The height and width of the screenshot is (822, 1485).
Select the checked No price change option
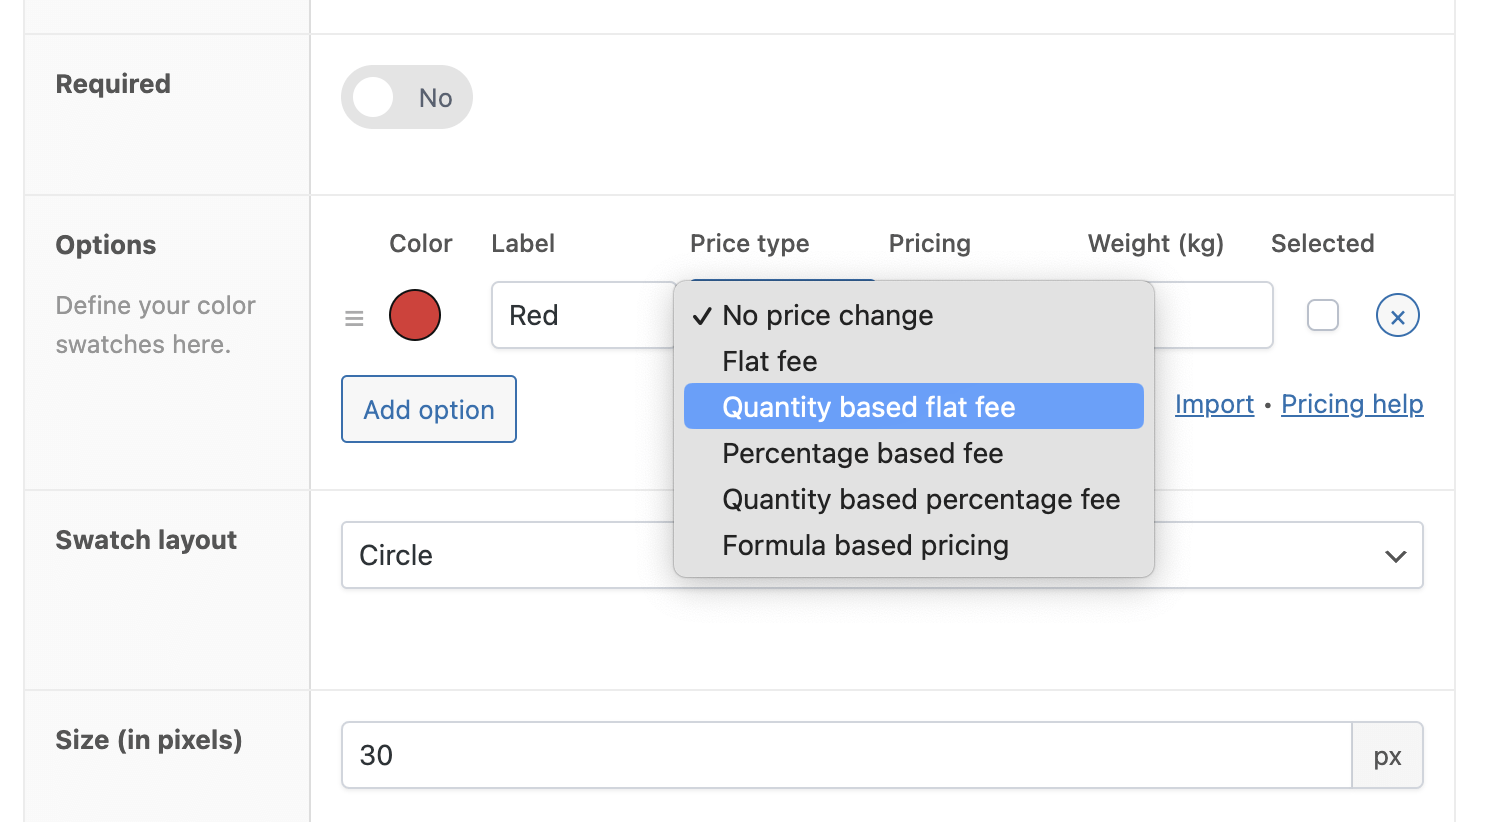pos(827,315)
